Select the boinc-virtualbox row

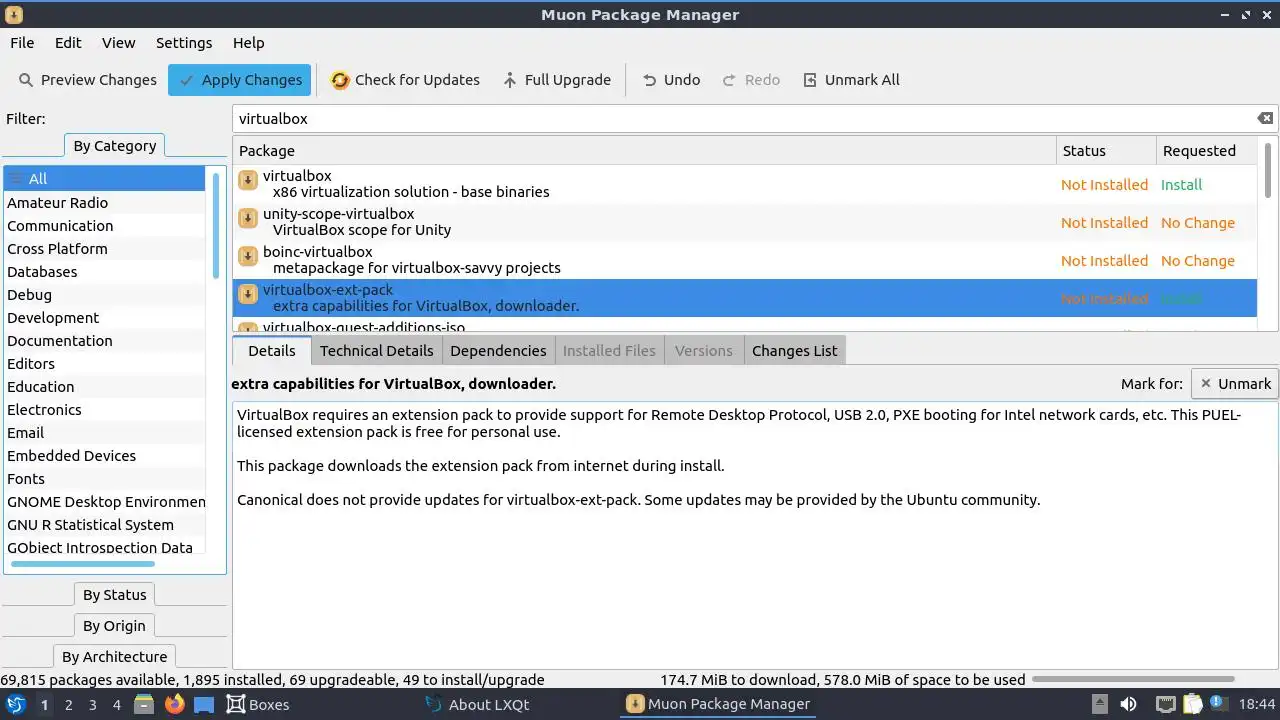745,260
